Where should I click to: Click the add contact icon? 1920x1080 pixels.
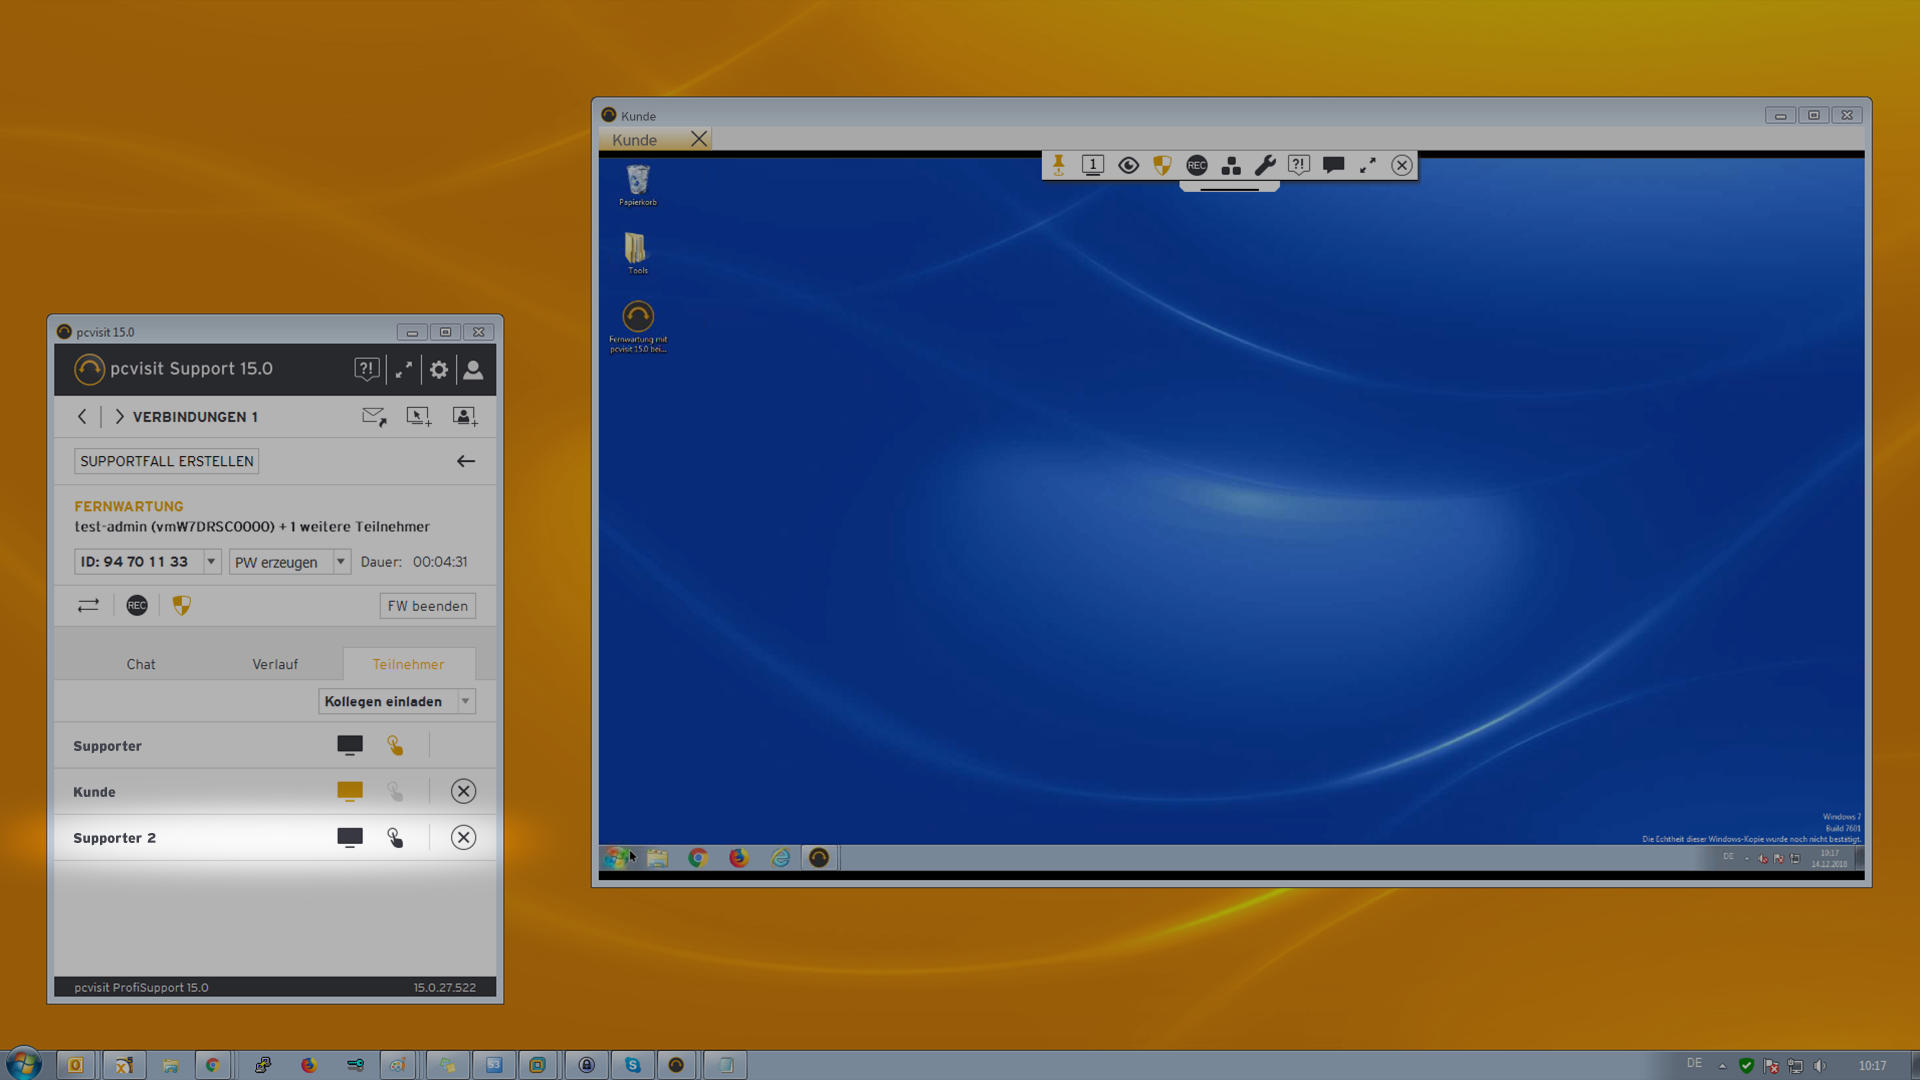465,416
